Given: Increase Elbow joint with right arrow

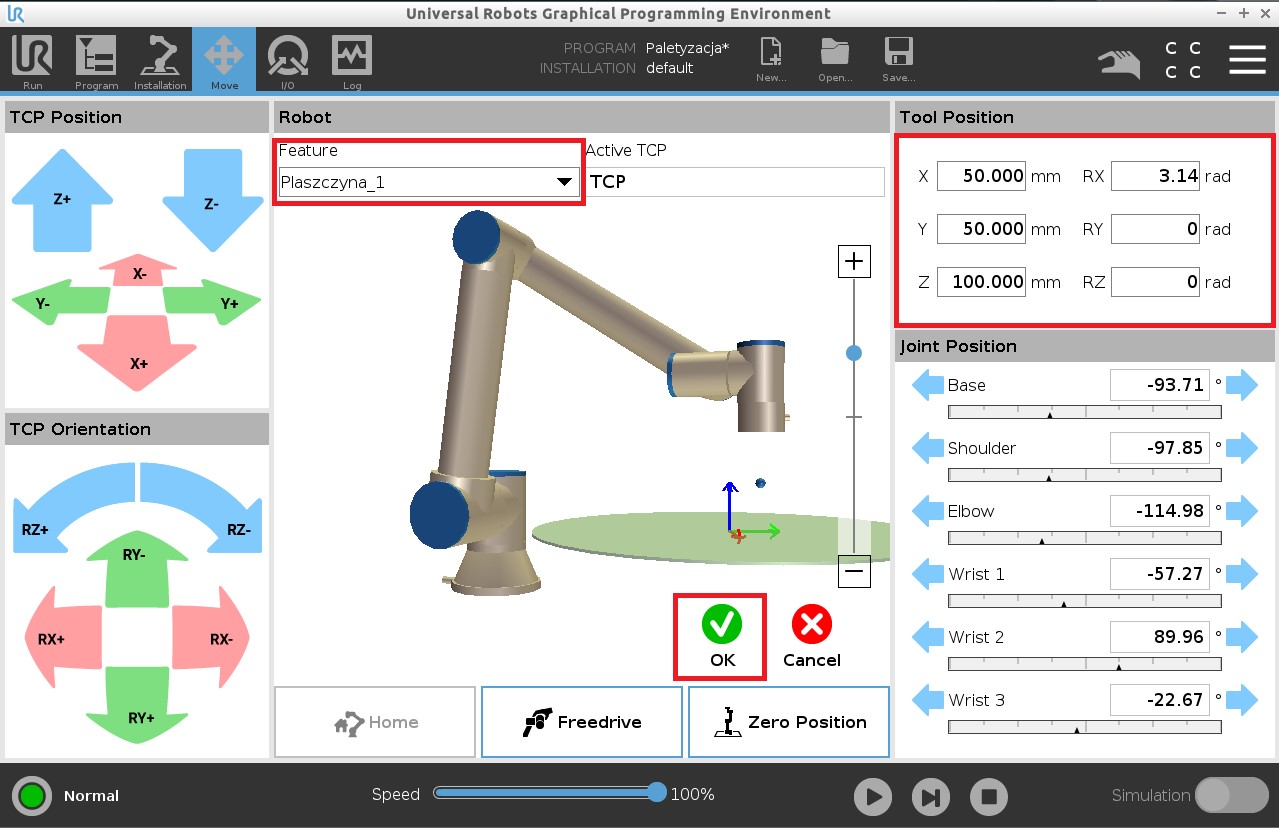Looking at the screenshot, I should (x=1242, y=511).
